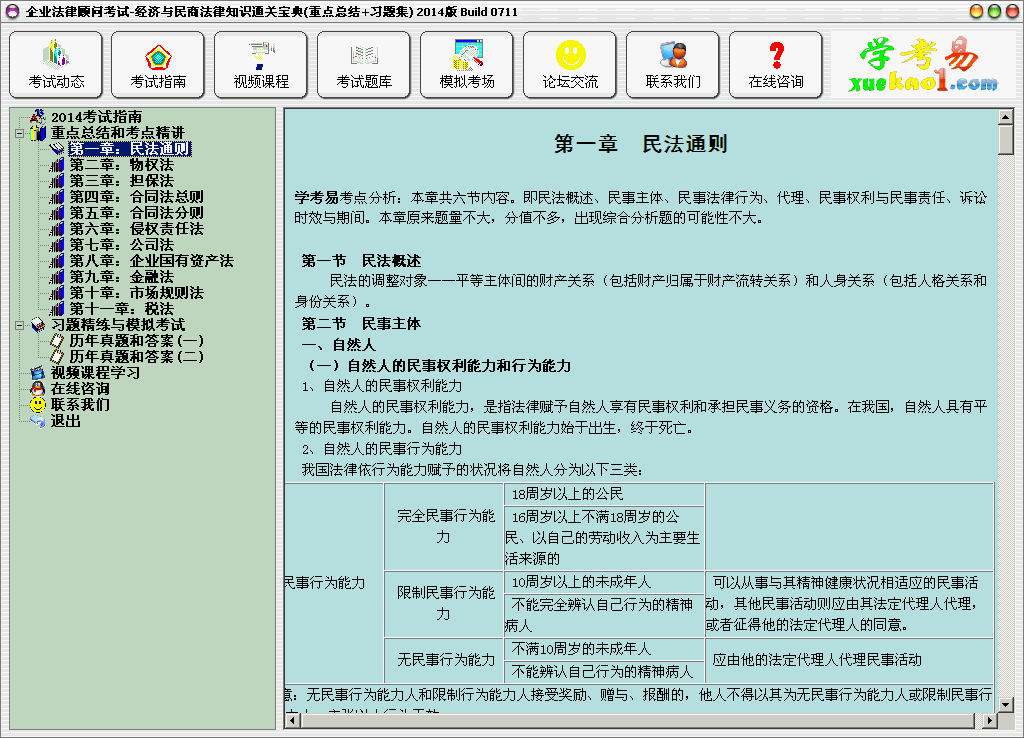Click the book icon of 第十一章：税法
The image size is (1024, 738).
click(57, 309)
